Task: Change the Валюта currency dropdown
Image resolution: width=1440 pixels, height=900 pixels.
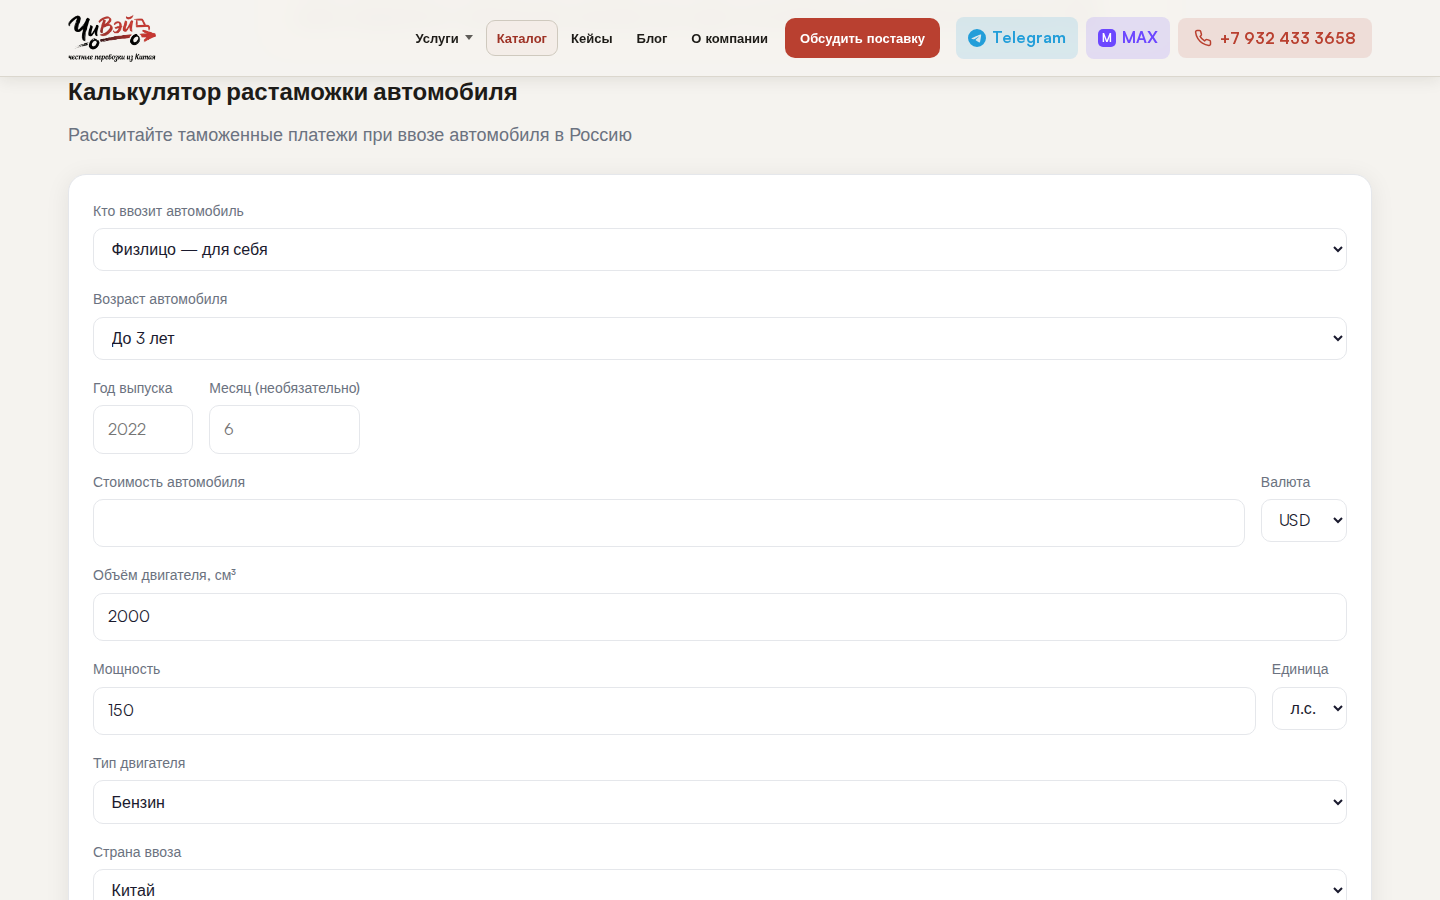Action: (x=1304, y=520)
